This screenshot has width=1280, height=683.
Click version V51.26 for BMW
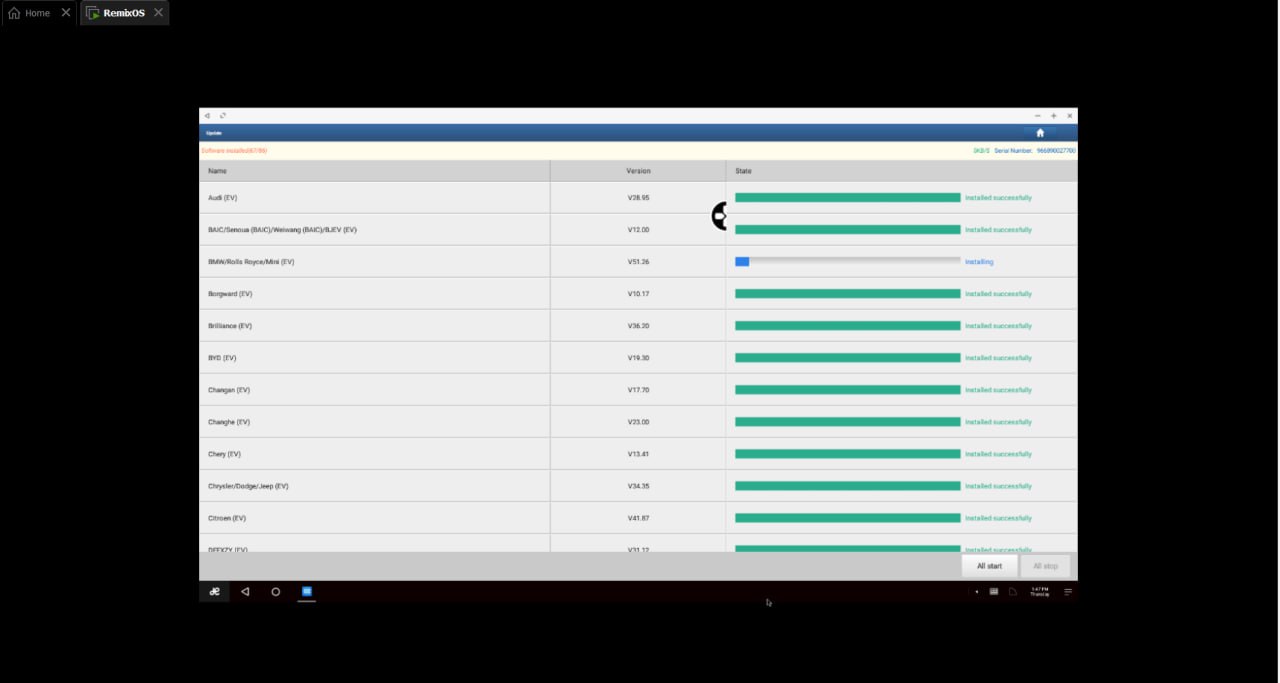tap(638, 262)
